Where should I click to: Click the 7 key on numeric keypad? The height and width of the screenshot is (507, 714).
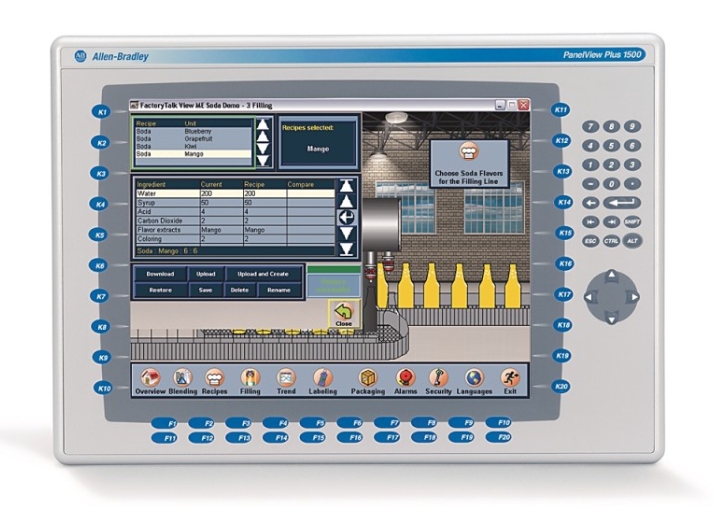click(x=591, y=126)
